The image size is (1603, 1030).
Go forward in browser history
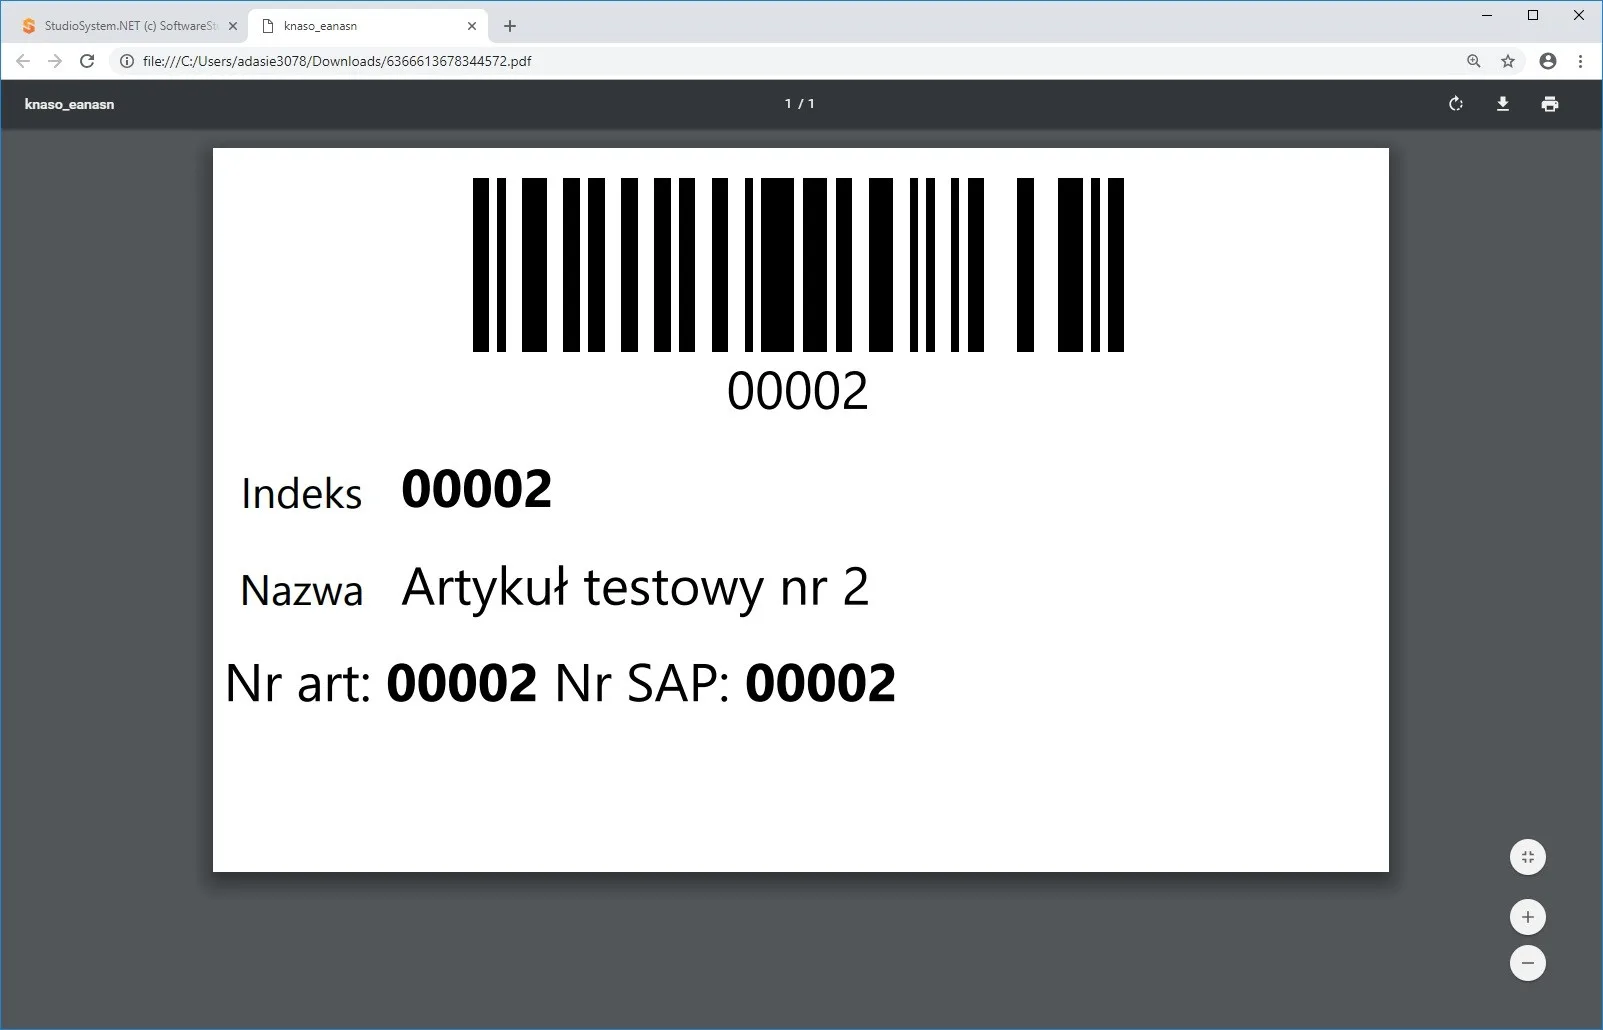click(x=55, y=61)
